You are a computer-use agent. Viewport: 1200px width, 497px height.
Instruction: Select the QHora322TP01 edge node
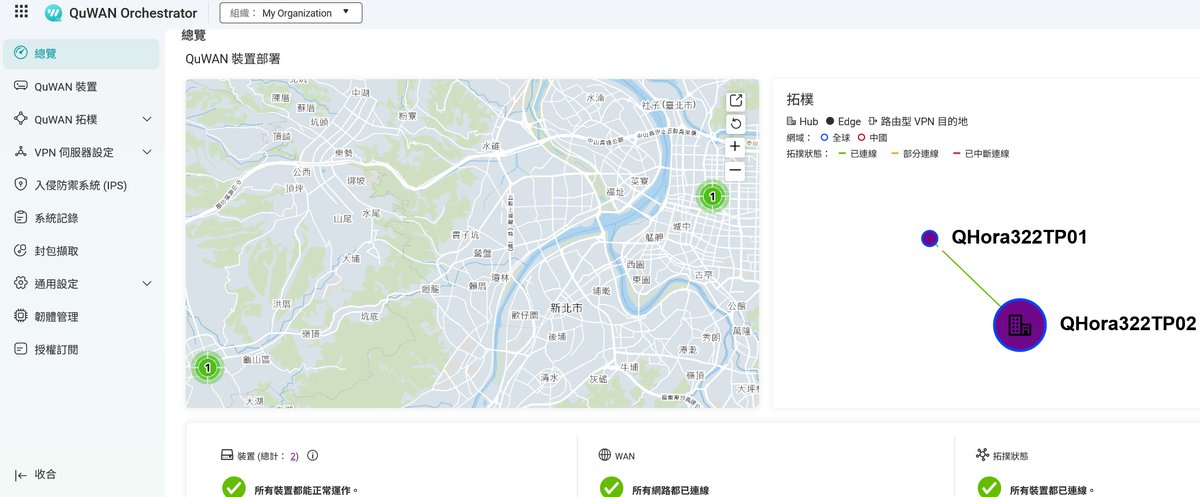(x=929, y=238)
